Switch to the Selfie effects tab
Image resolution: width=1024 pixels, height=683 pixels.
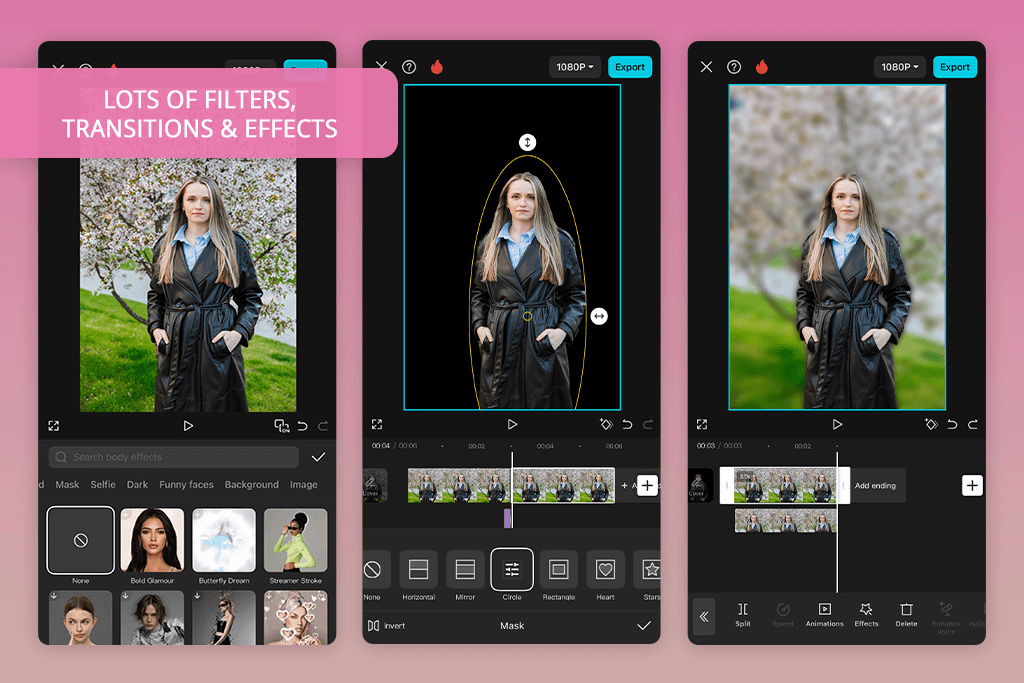coord(103,484)
